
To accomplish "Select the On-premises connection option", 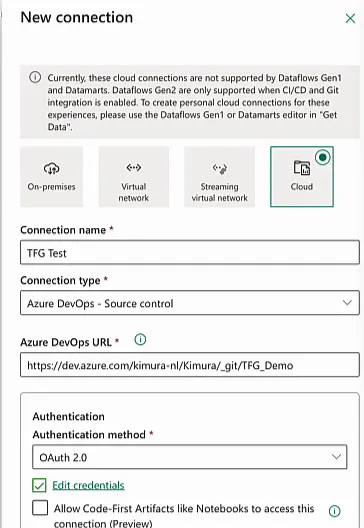I will tap(52, 177).
